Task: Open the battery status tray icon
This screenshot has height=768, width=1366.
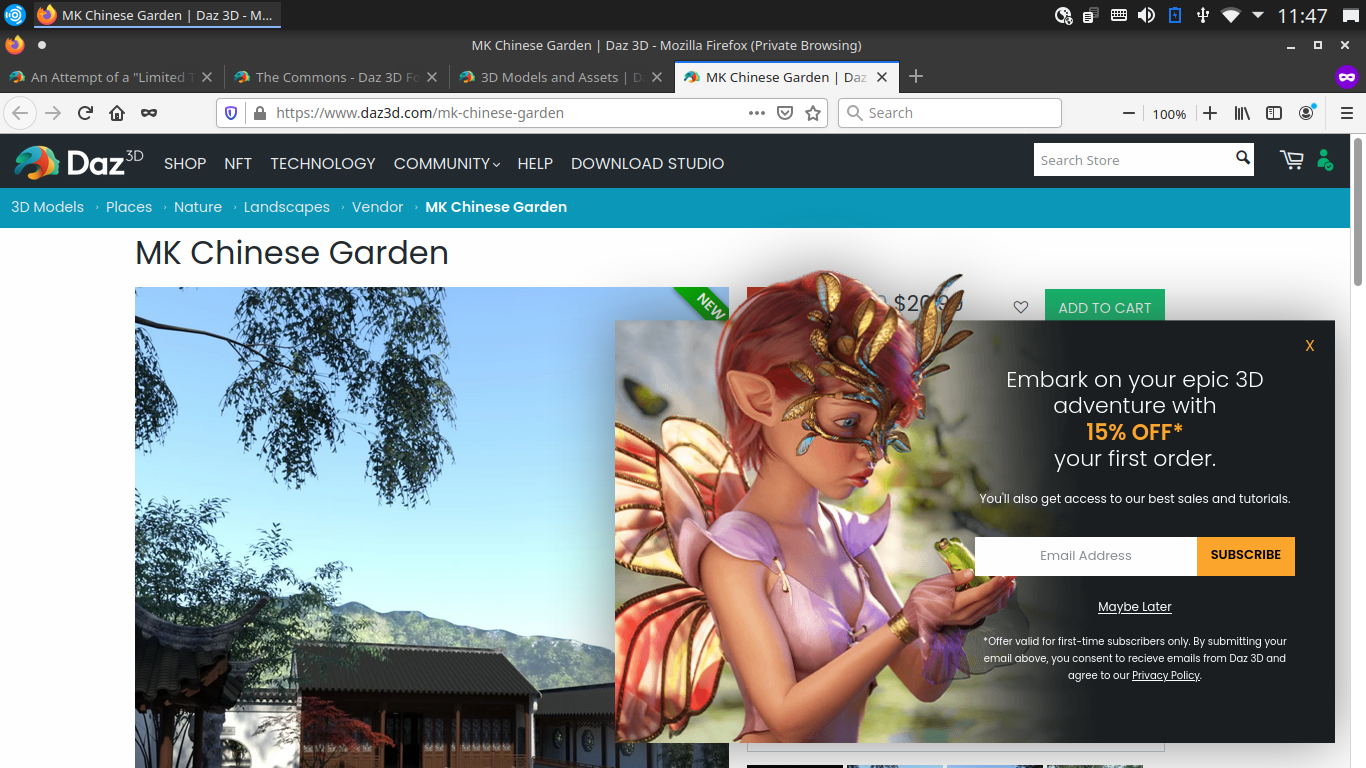Action: [1175, 15]
